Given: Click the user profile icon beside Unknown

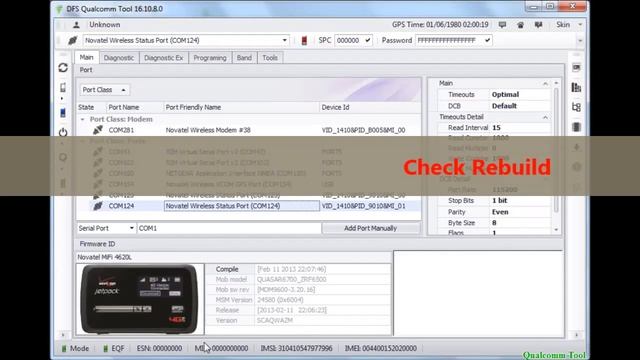Looking at the screenshot, I should [x=76, y=25].
